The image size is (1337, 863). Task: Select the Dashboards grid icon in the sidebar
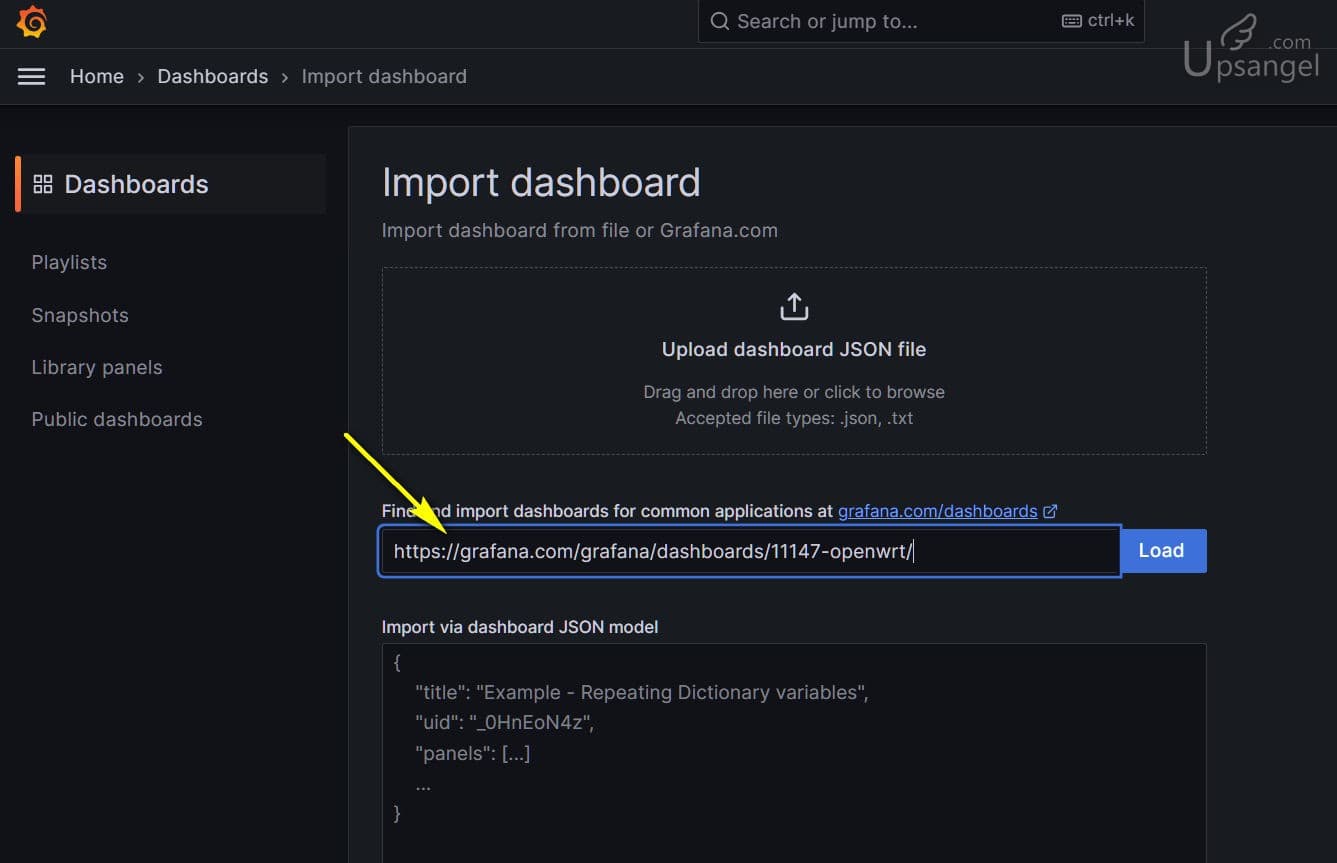point(42,183)
